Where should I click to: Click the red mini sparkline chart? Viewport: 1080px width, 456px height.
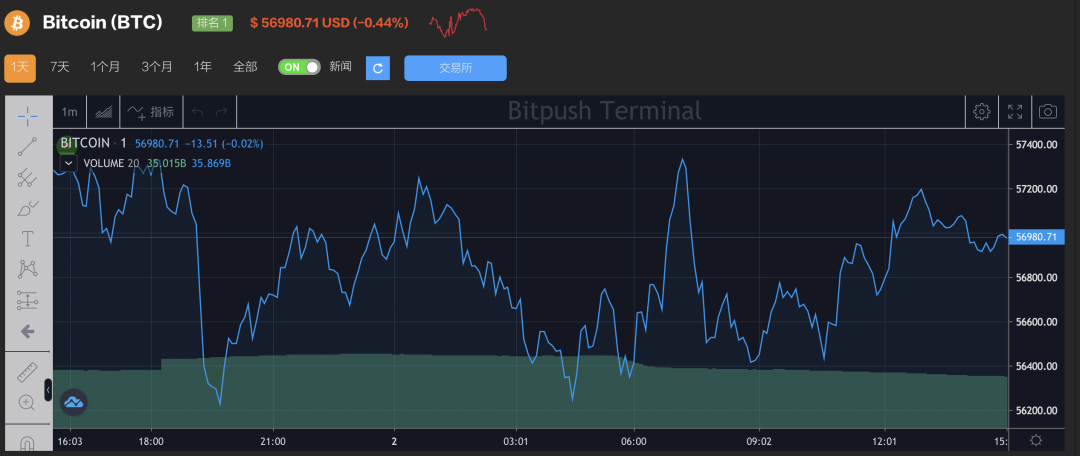click(458, 22)
